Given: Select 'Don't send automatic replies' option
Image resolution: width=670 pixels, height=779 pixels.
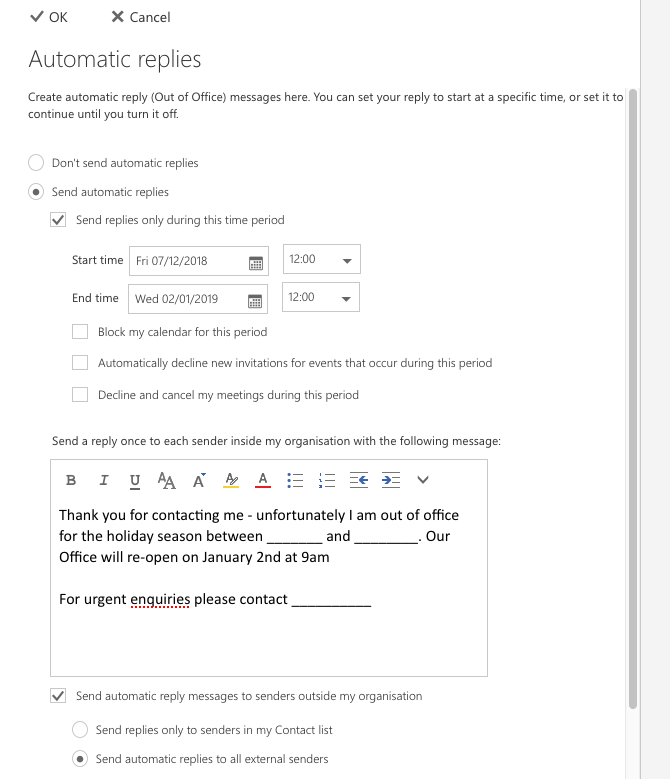Looking at the screenshot, I should coord(36,163).
